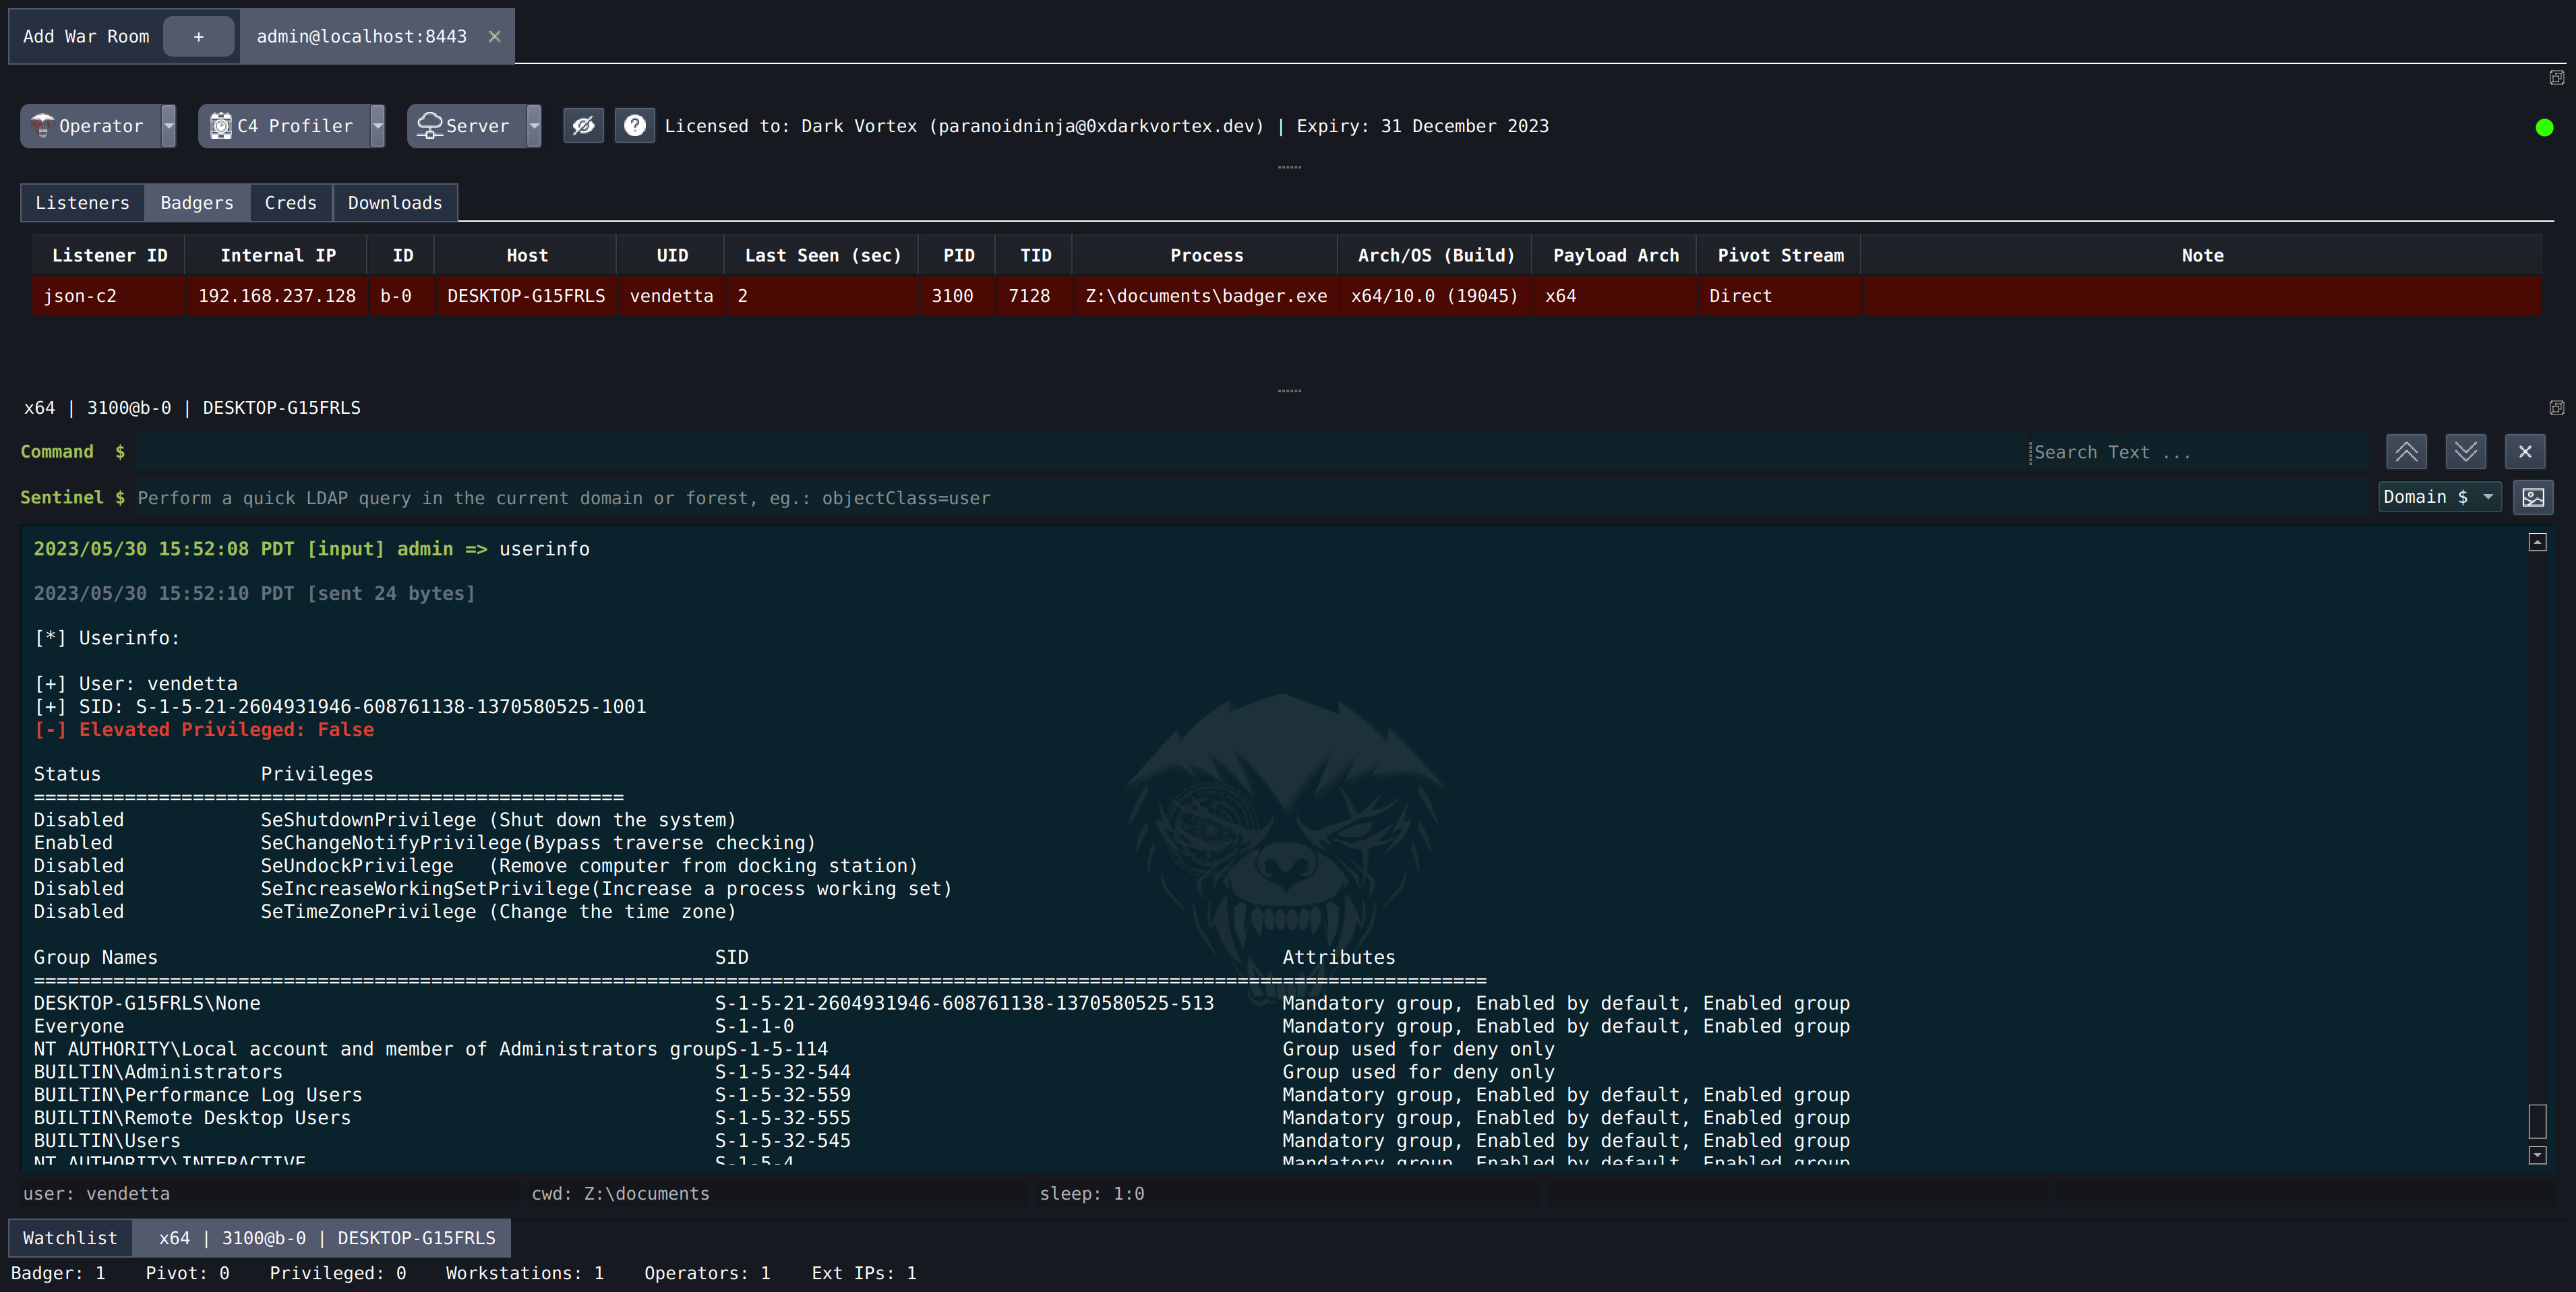Open the Listeners tab
The image size is (2576, 1292).
pos(83,203)
